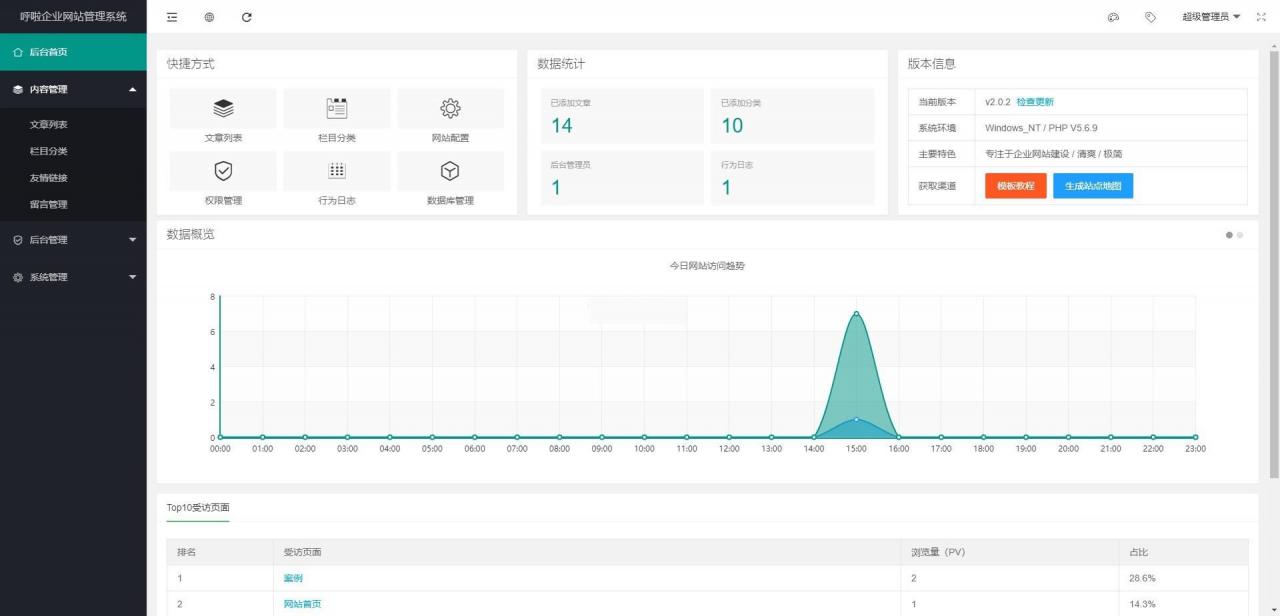This screenshot has height=616, width=1280.
Task: Go to 后台首页 in sidebar
Action: (x=73, y=52)
